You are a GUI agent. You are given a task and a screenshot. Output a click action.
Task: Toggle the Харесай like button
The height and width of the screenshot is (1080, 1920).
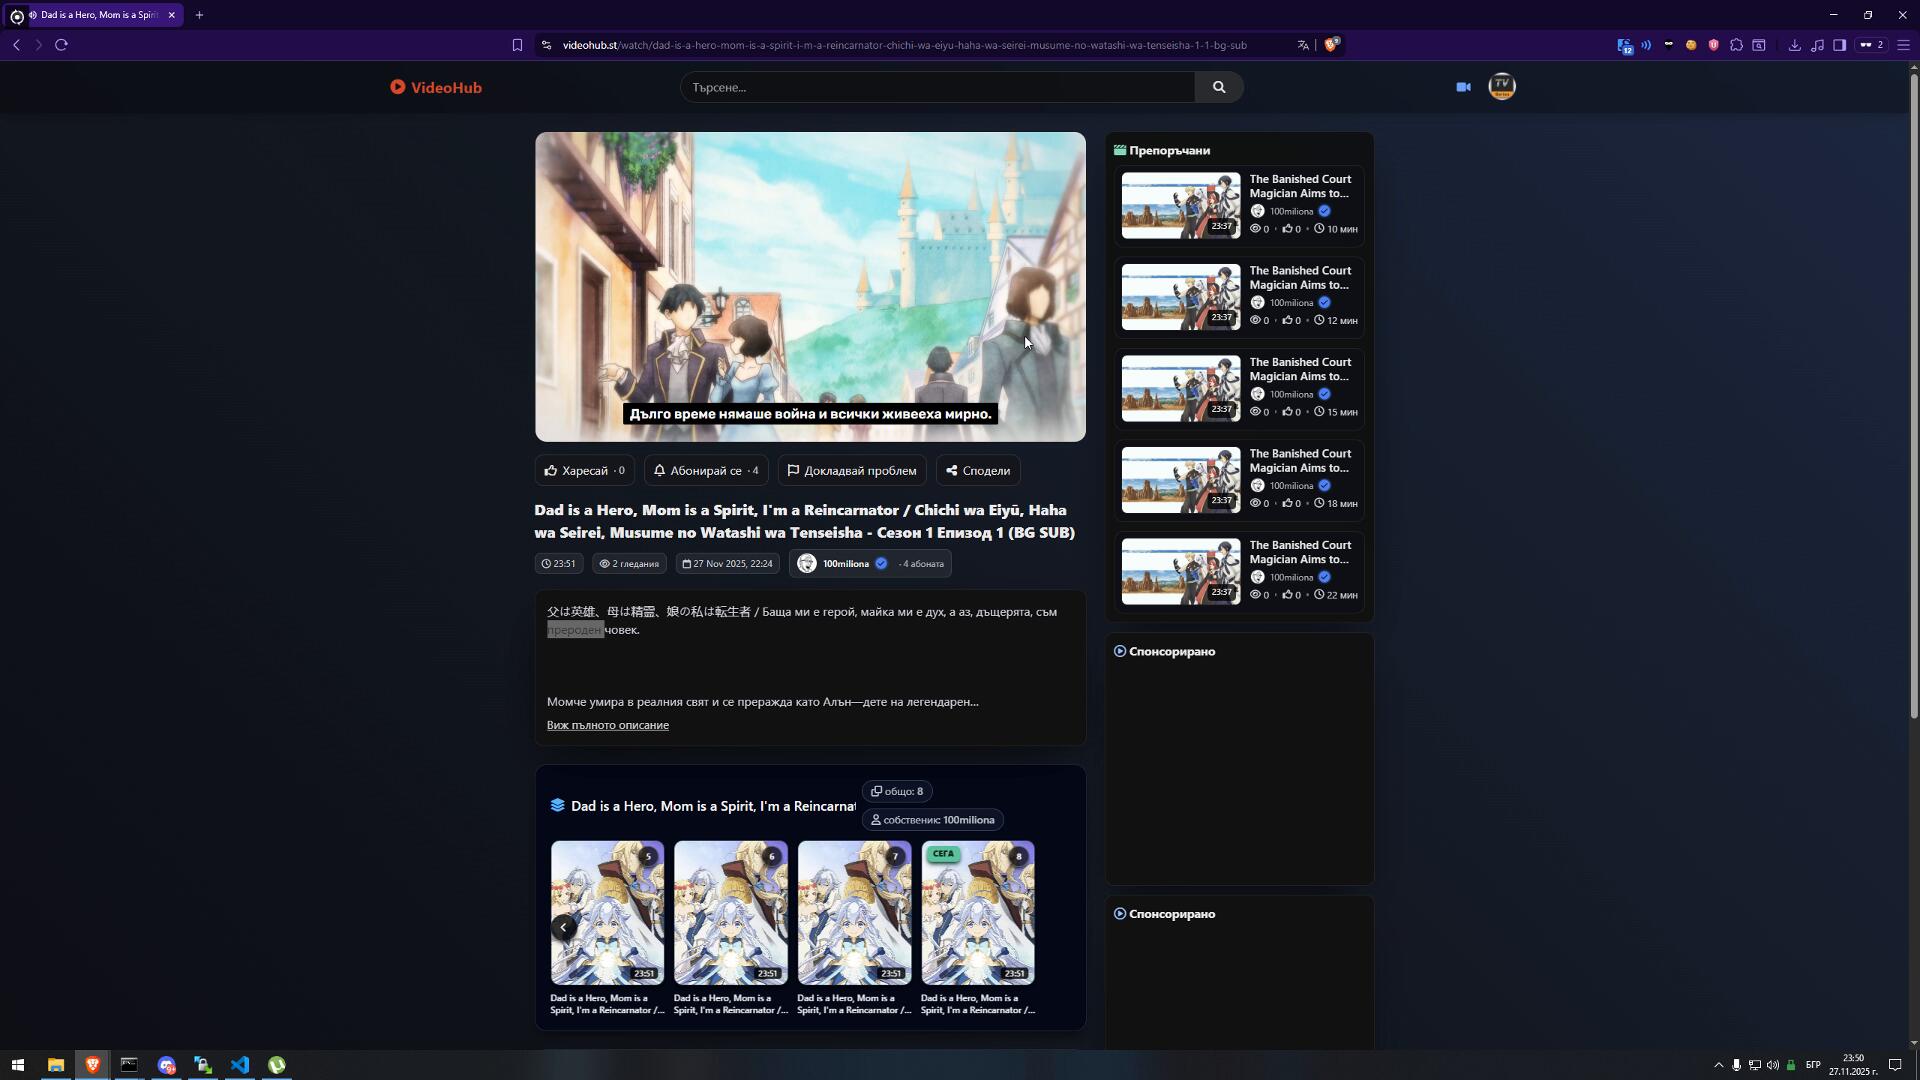pos(584,470)
